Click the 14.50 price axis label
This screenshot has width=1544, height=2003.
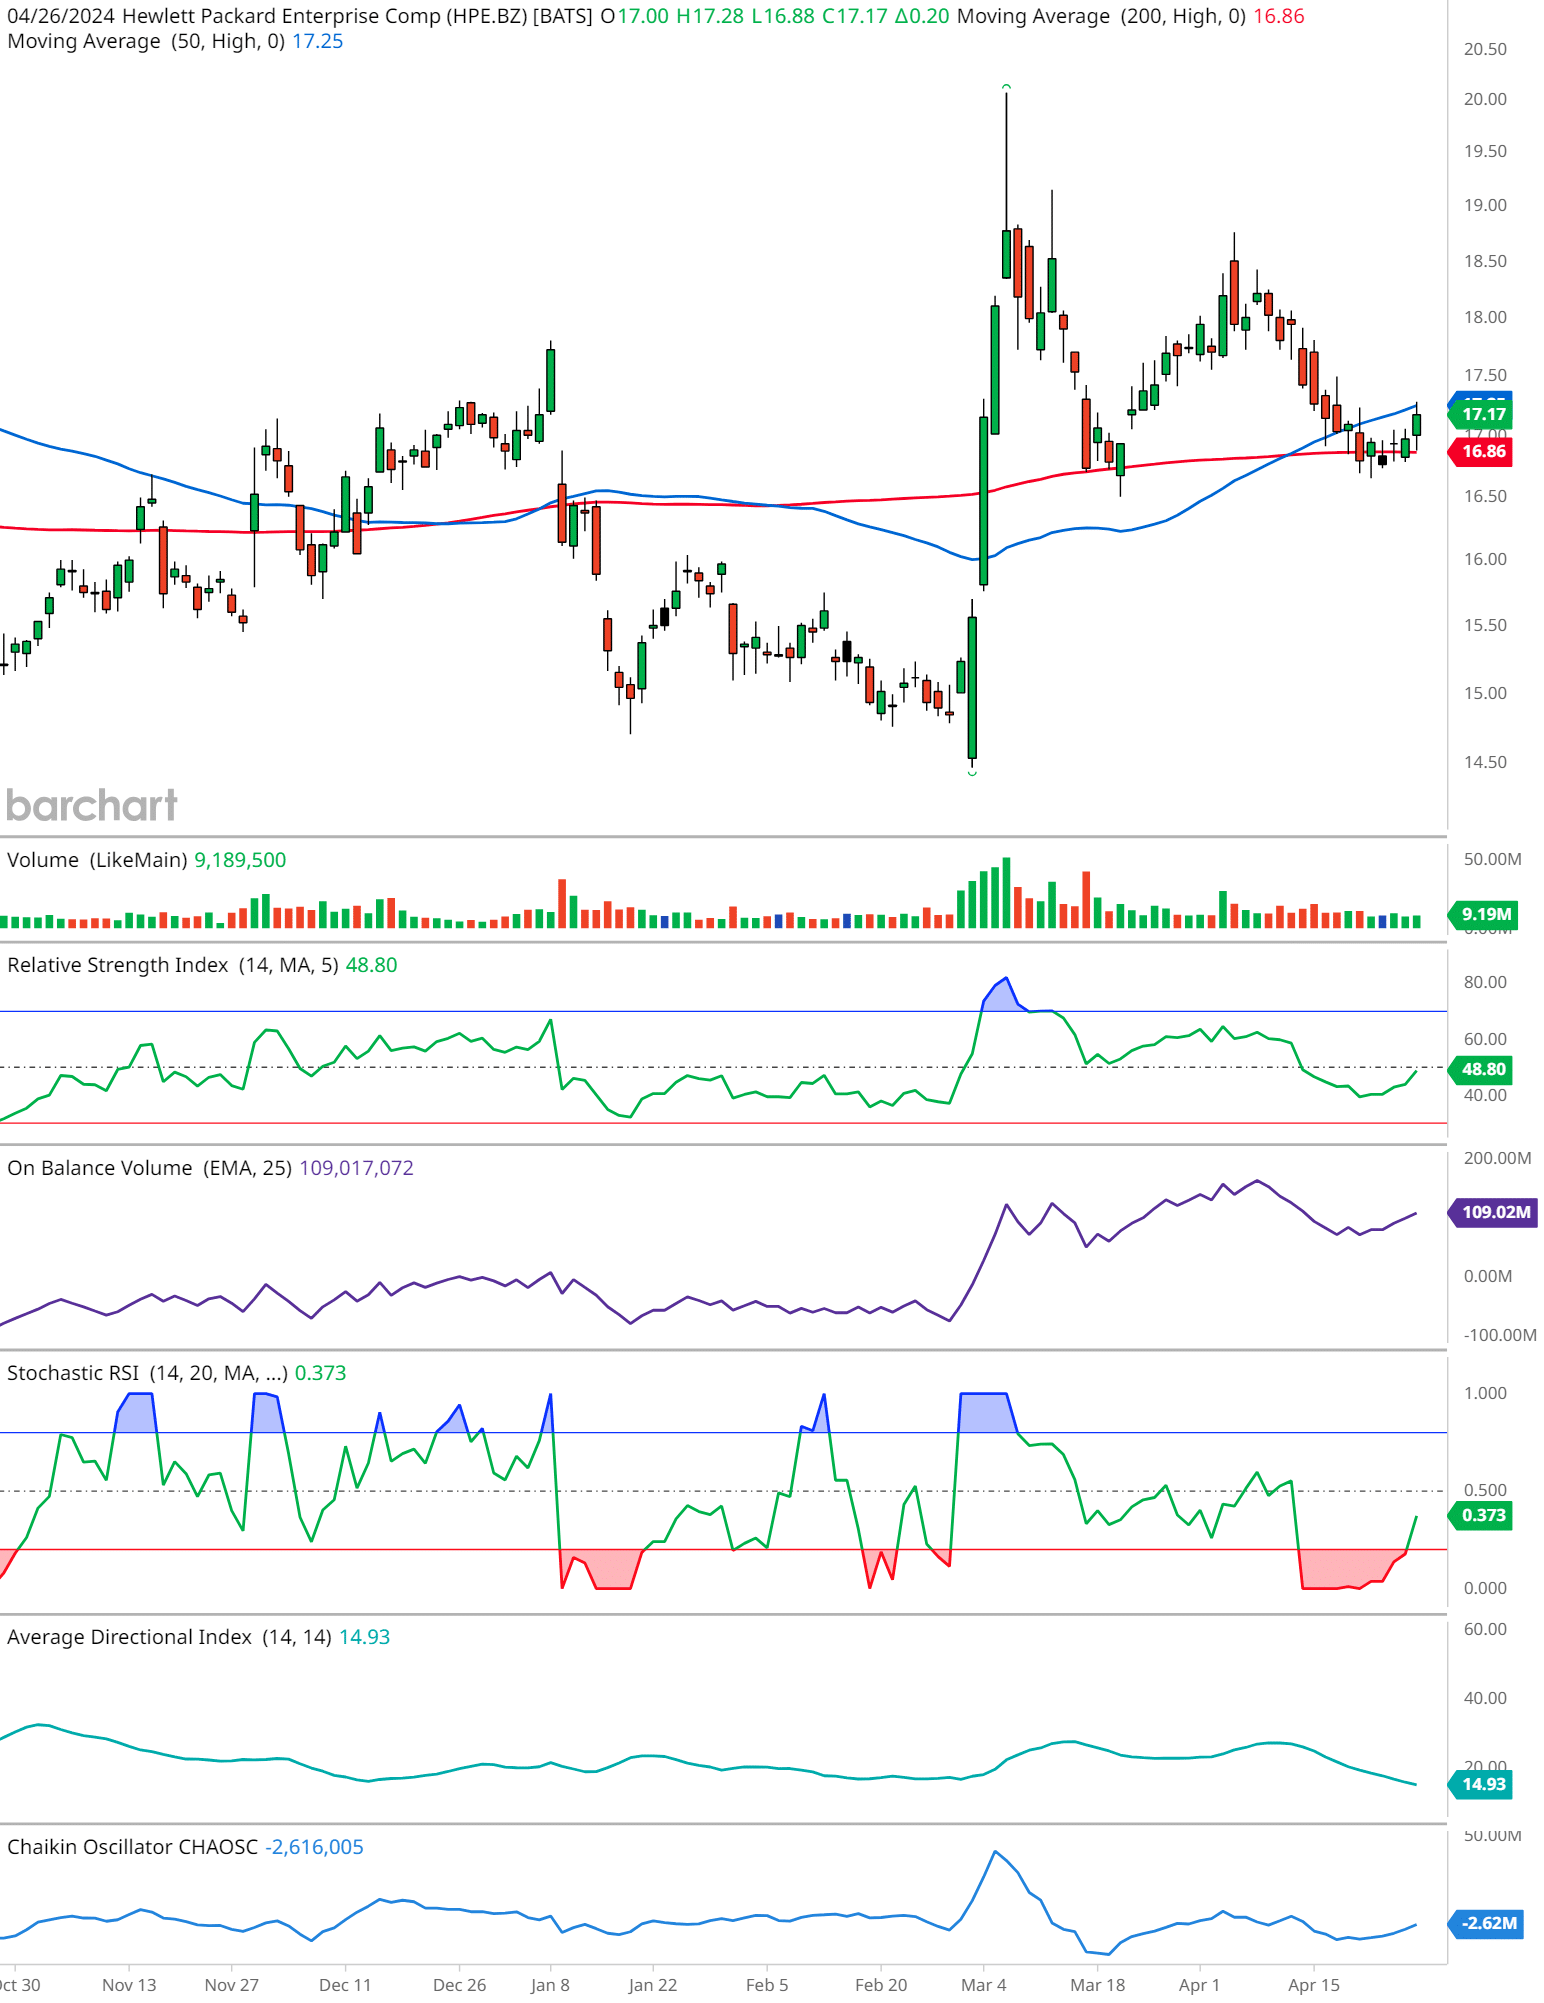click(1485, 762)
